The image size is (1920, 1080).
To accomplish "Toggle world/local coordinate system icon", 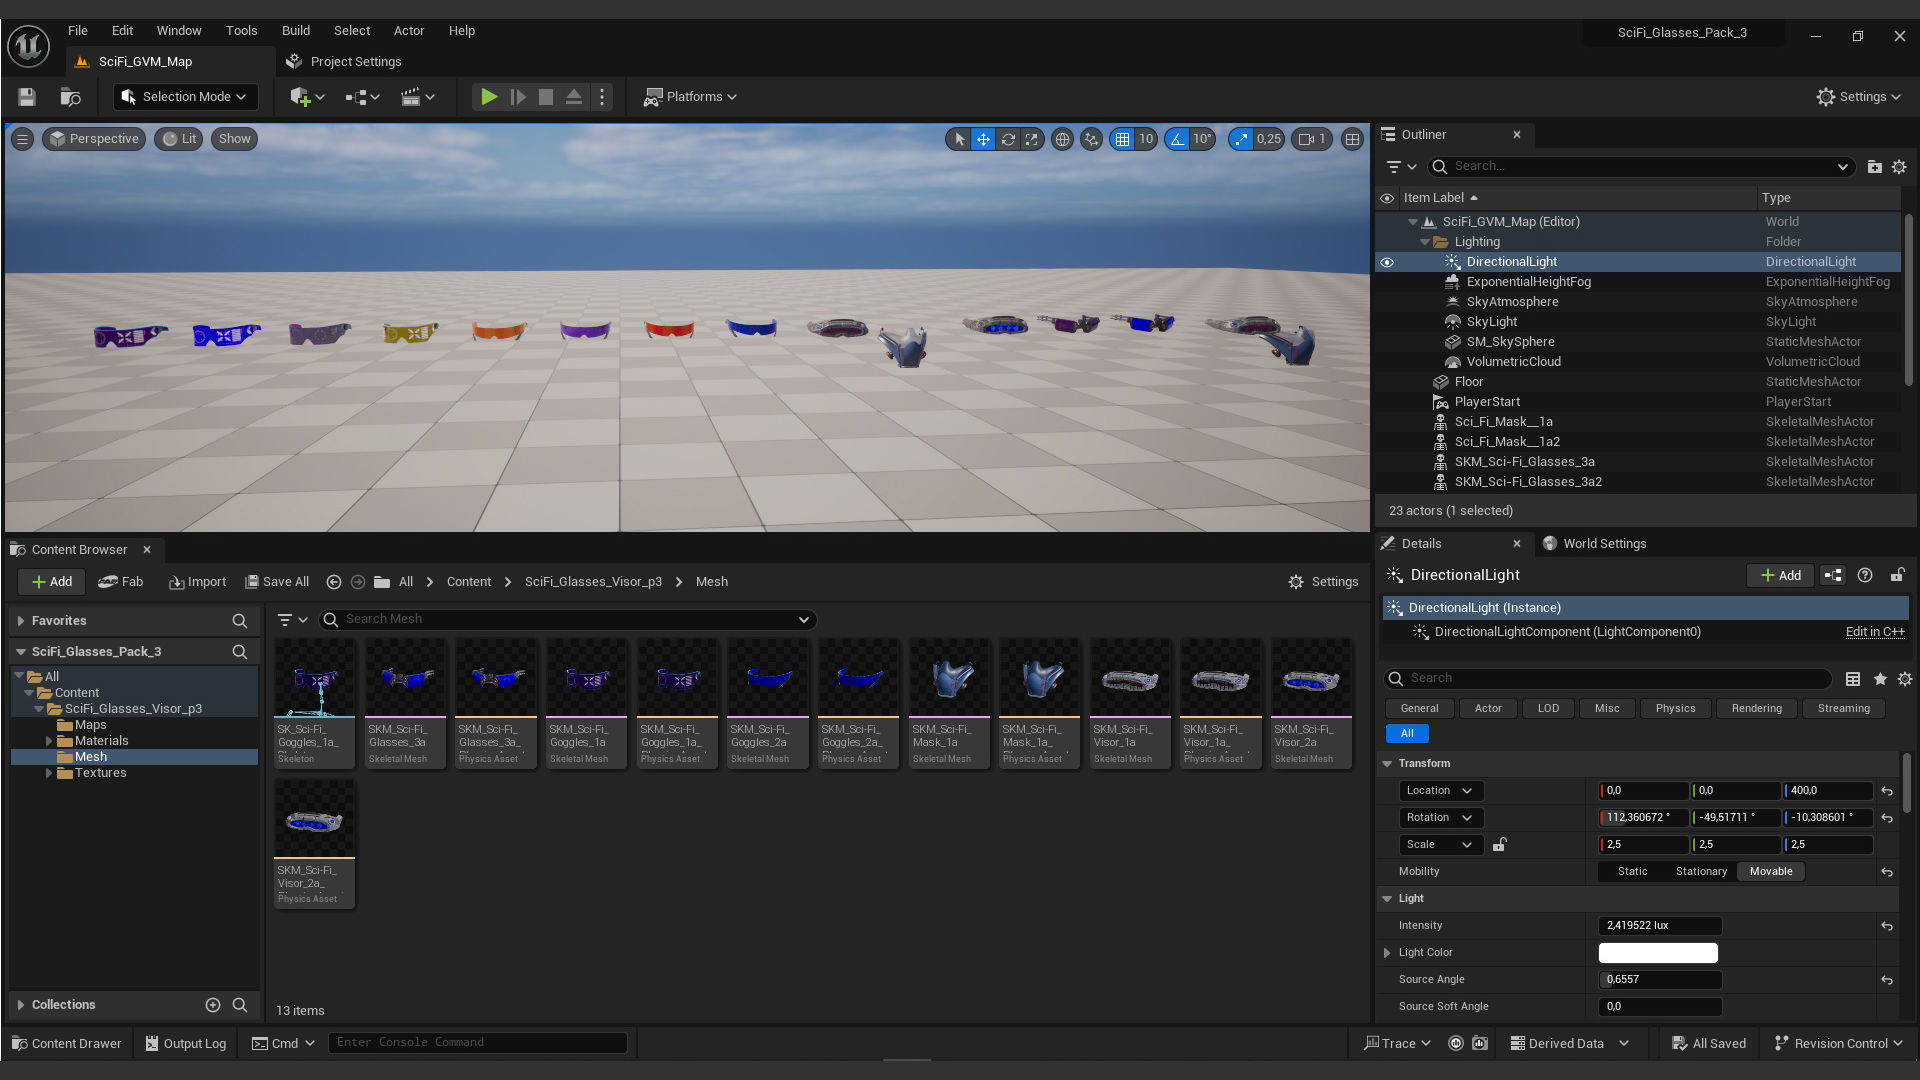I will (x=1062, y=139).
